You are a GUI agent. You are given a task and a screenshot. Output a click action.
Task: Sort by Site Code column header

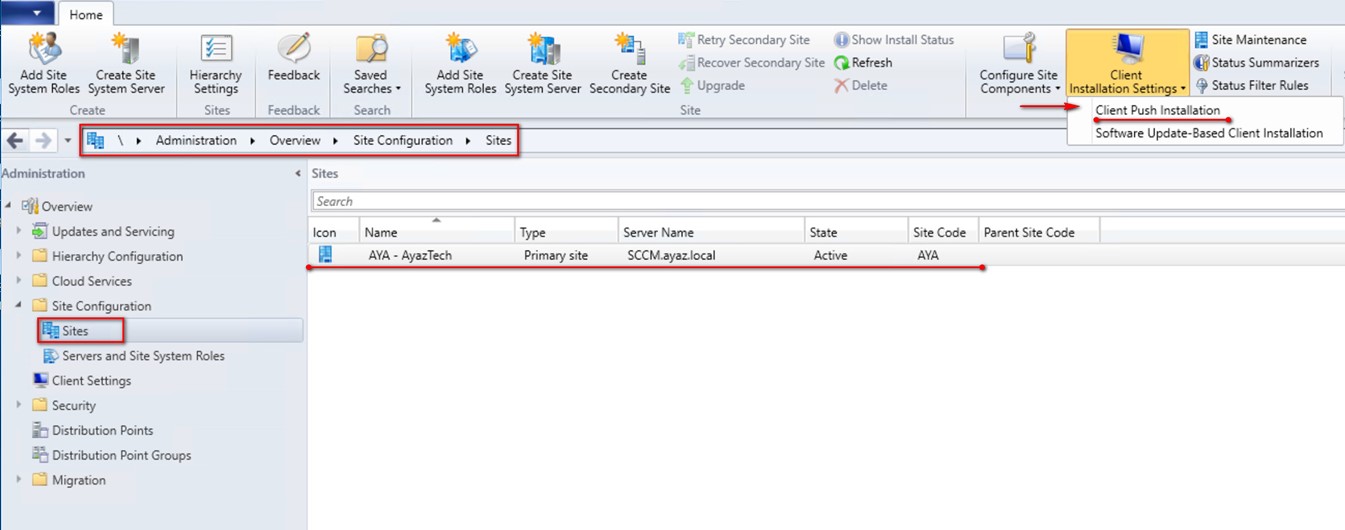pyautogui.click(x=943, y=232)
